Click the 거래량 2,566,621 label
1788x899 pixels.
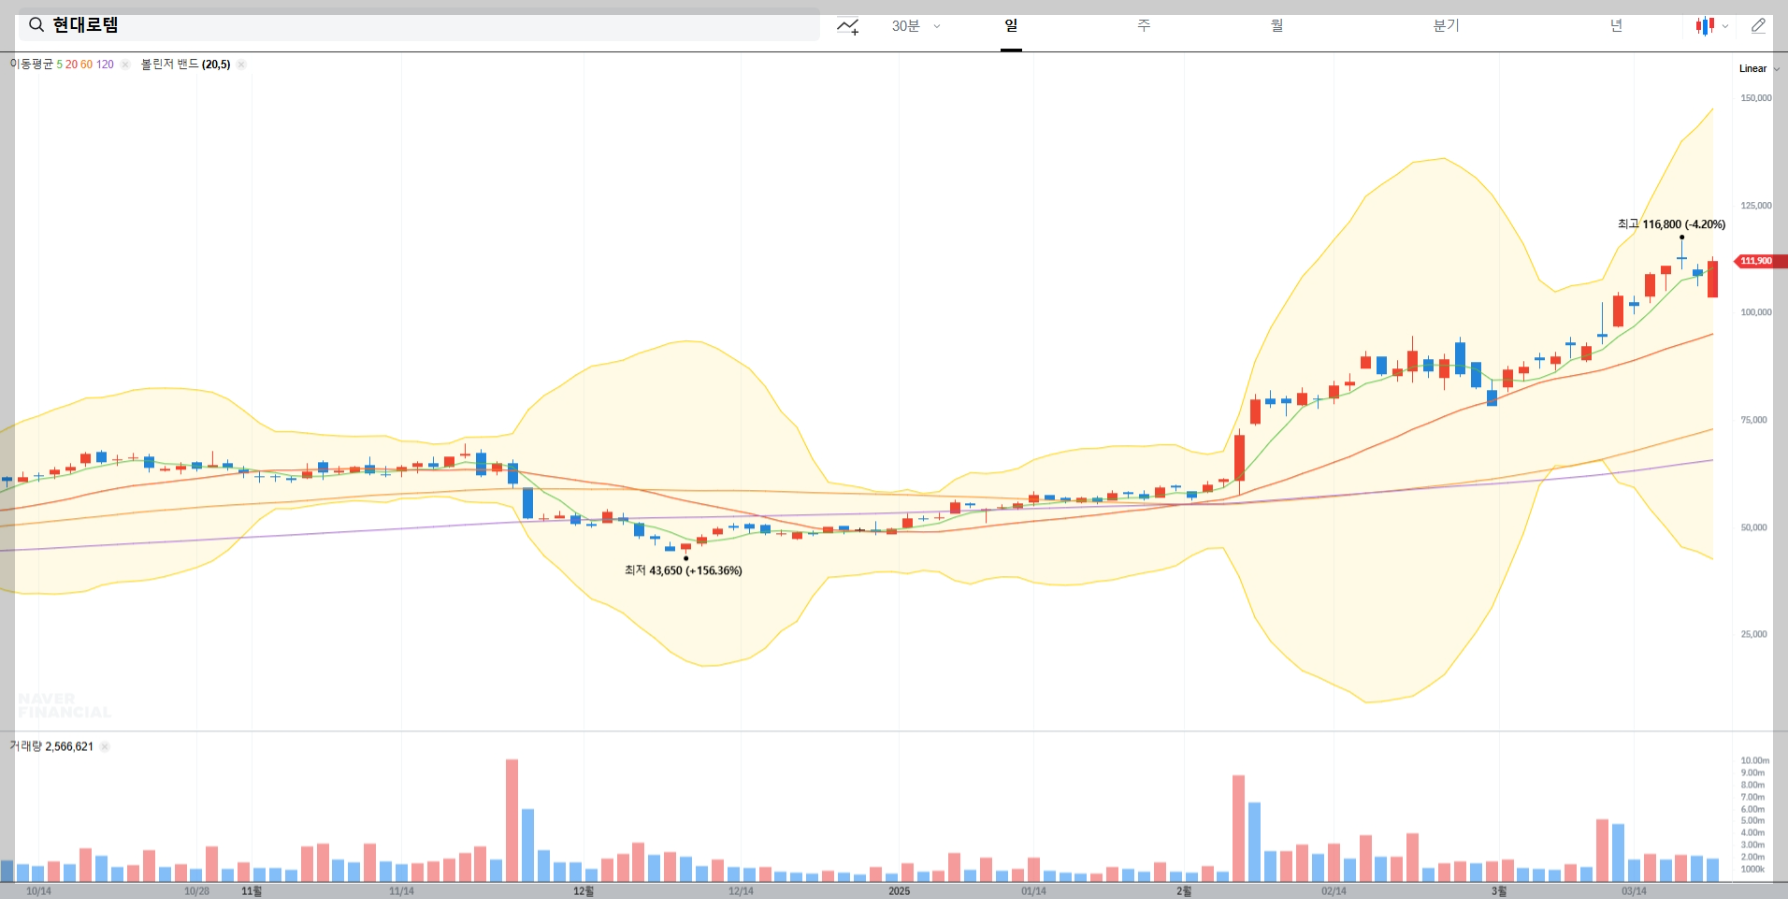point(51,746)
